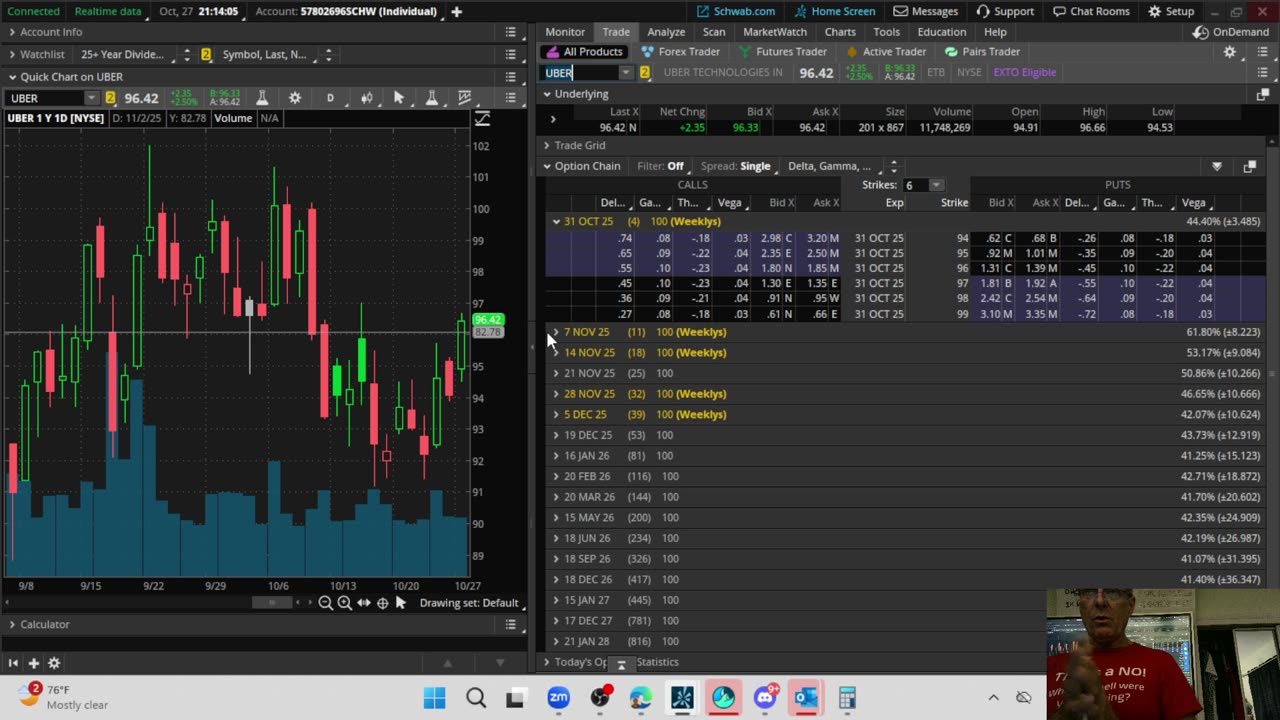The width and height of the screenshot is (1280, 720).
Task: Expand the Calculator gadget
Action: click(12, 625)
